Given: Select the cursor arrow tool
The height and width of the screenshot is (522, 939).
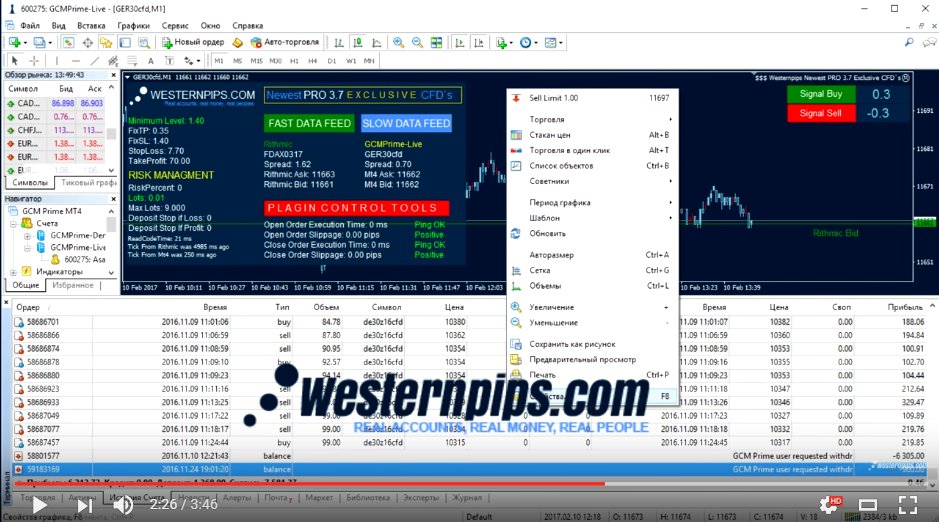Looking at the screenshot, I should (x=15, y=60).
